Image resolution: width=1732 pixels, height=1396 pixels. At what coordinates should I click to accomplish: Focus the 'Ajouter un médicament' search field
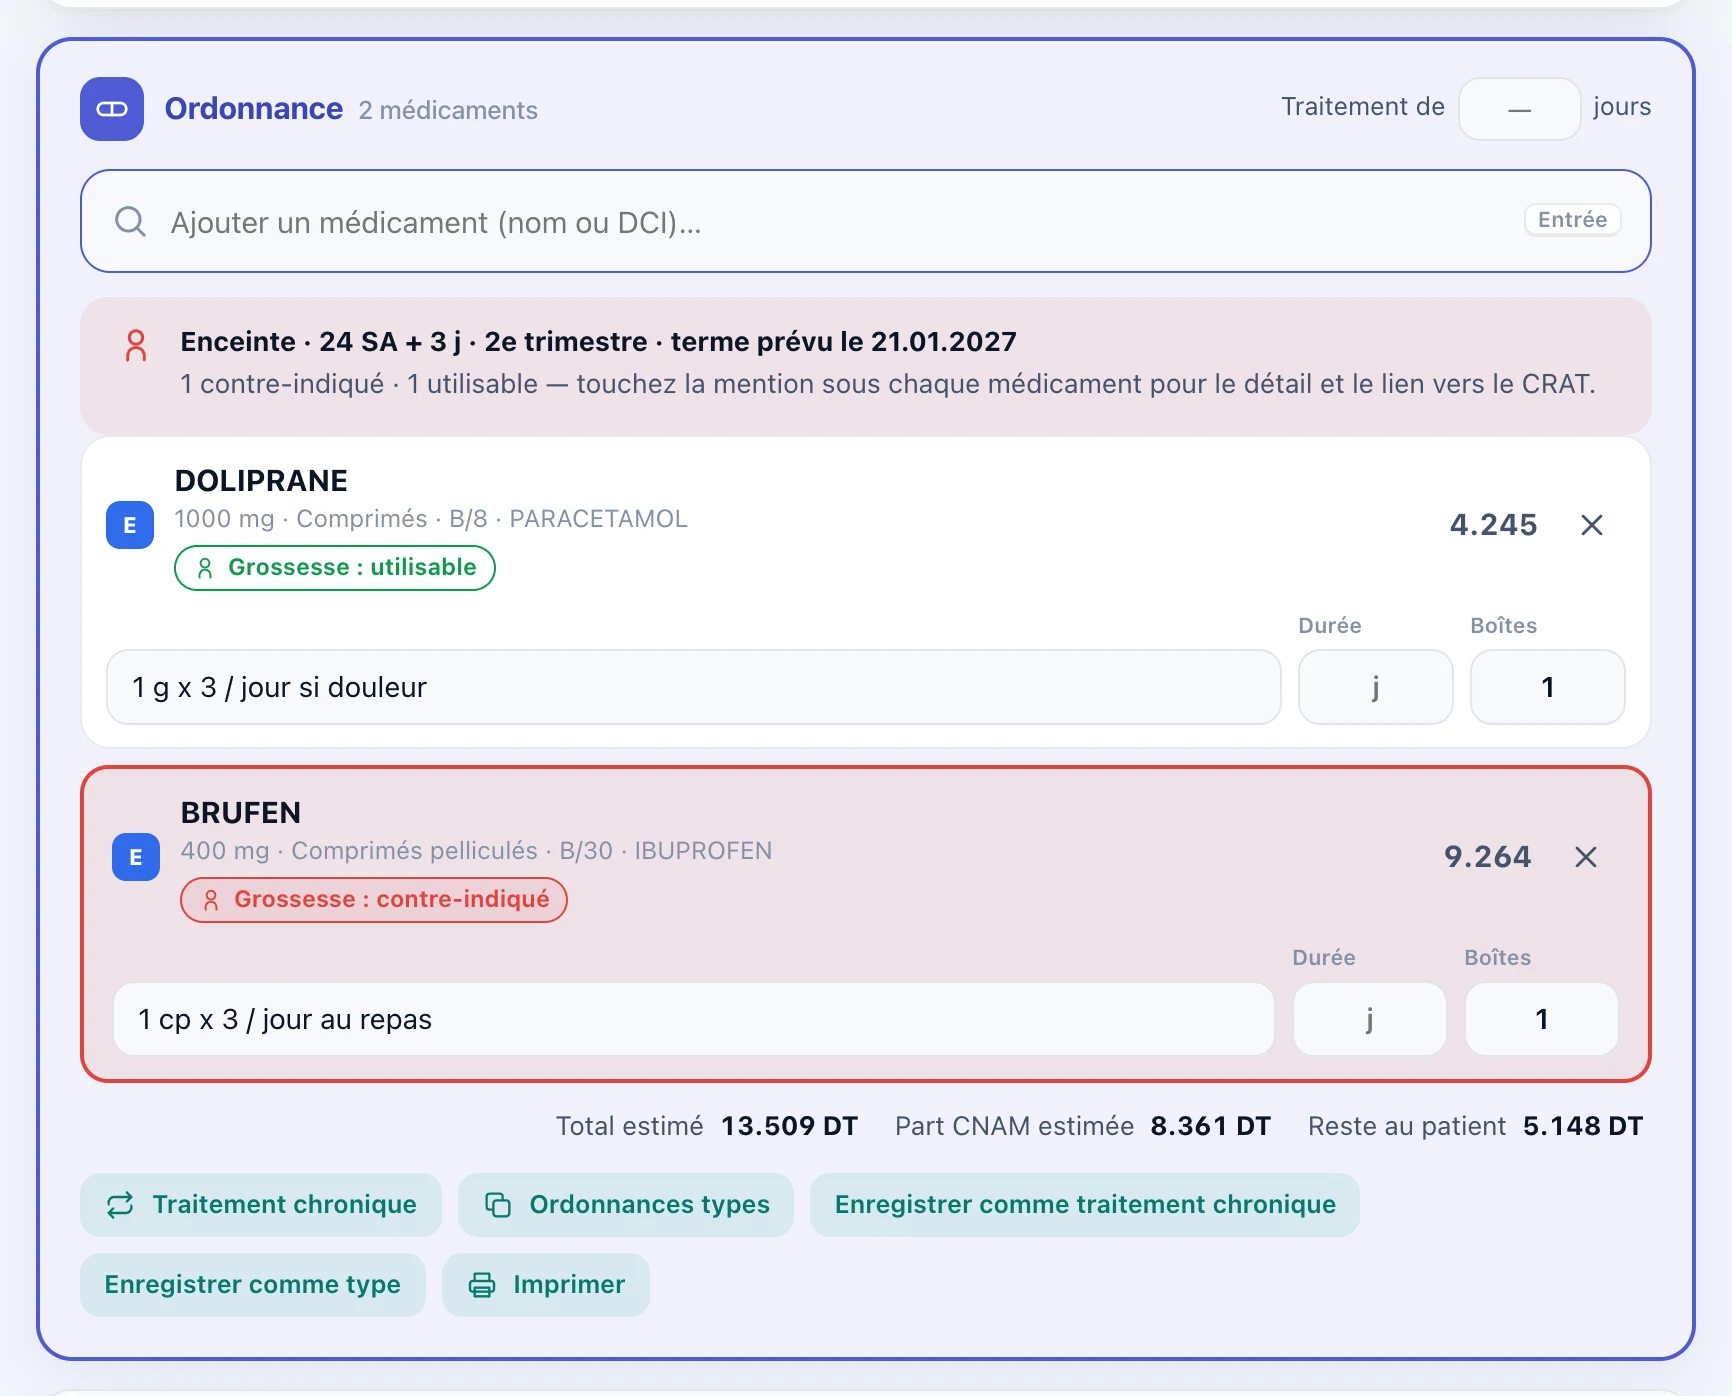(x=866, y=221)
